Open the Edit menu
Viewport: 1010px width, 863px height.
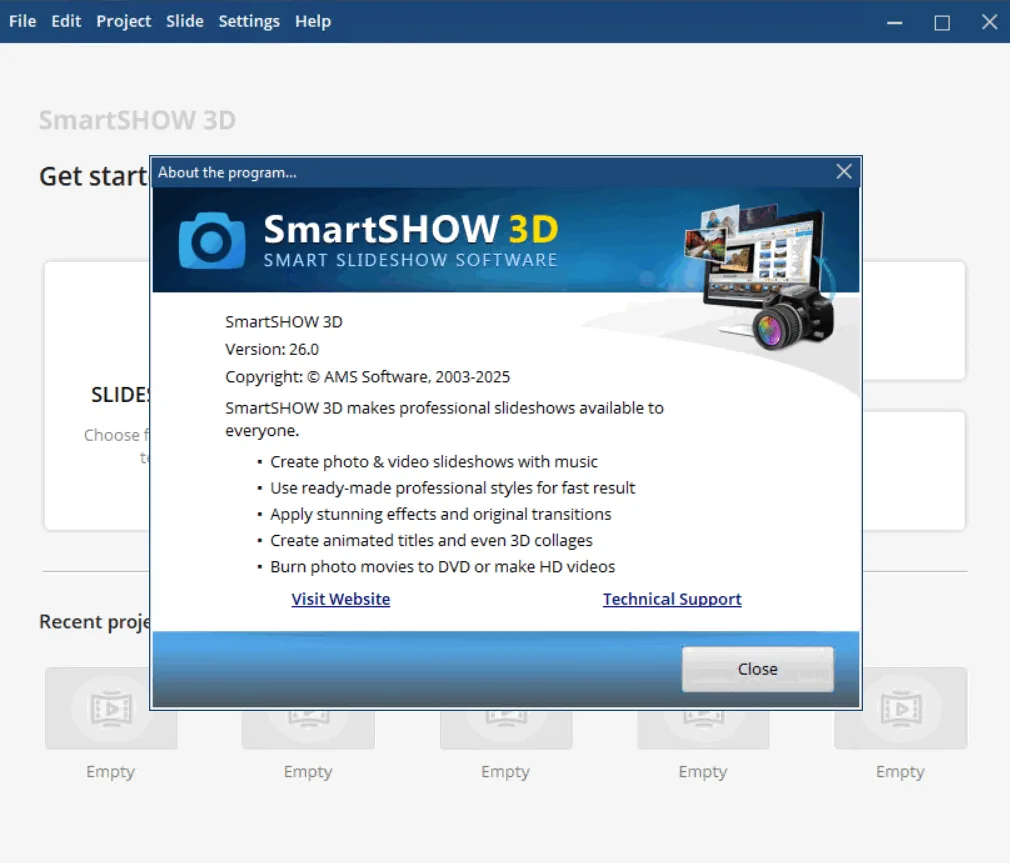point(66,21)
